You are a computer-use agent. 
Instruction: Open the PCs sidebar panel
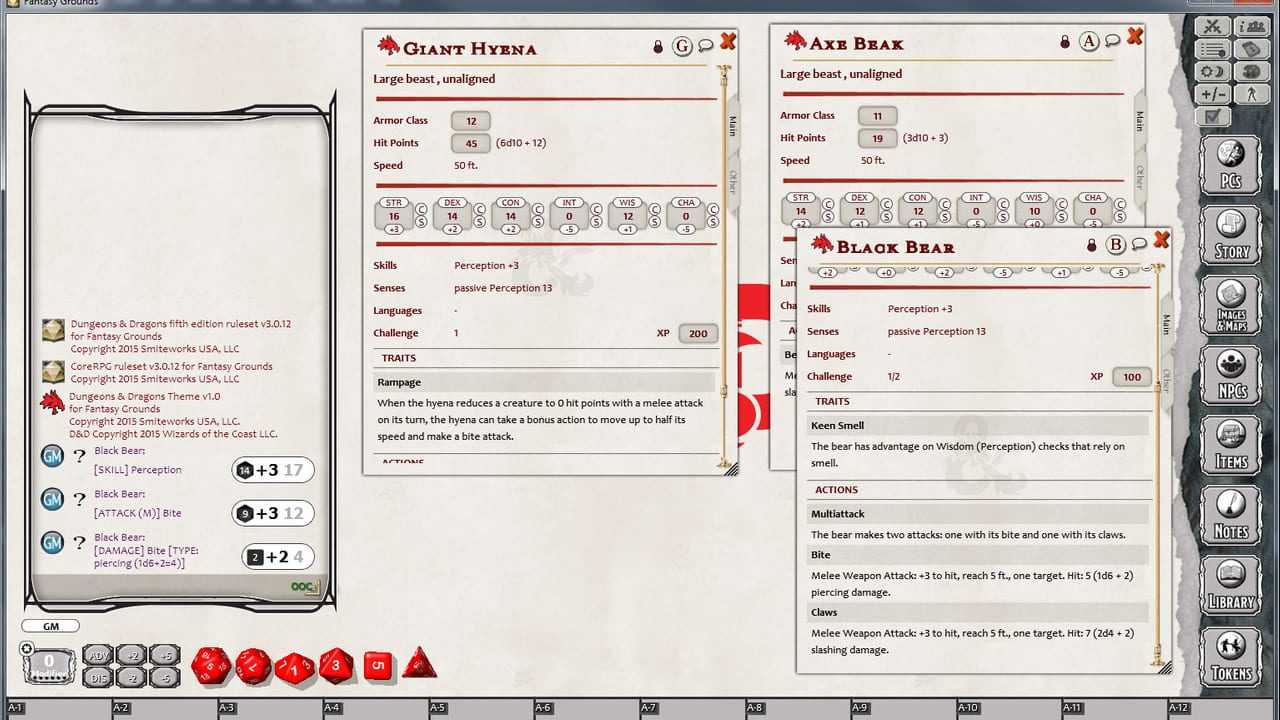click(1231, 164)
